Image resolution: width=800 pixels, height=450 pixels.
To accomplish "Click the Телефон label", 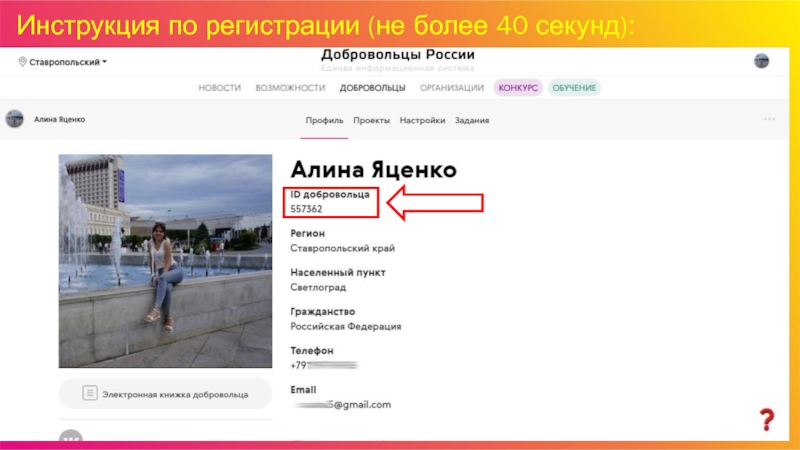I will [311, 351].
